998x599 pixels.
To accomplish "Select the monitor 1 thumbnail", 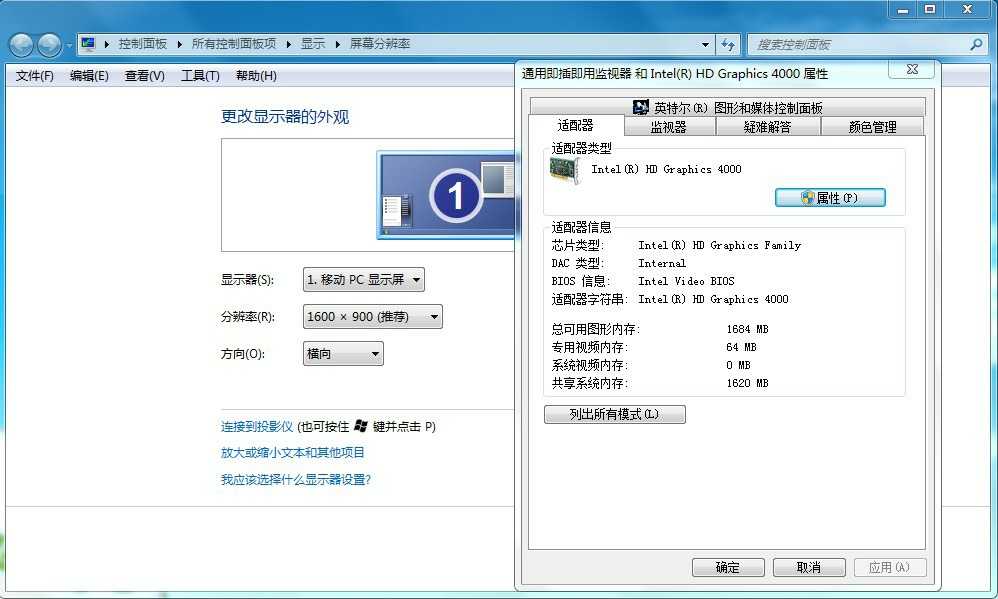I will coord(446,195).
